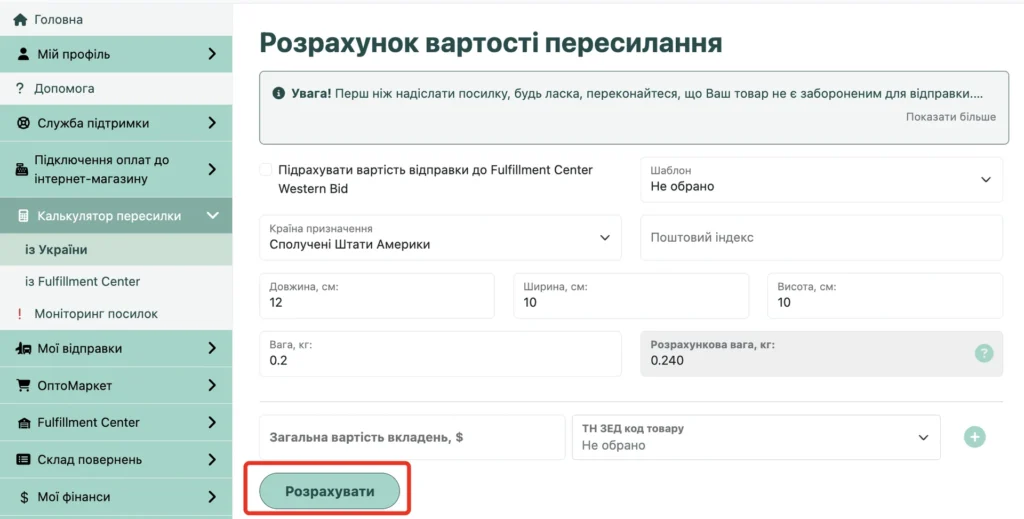
Task: Expand Підключення оплат до інтернет-магазину chevron
Action: pyautogui.click(x=212, y=170)
